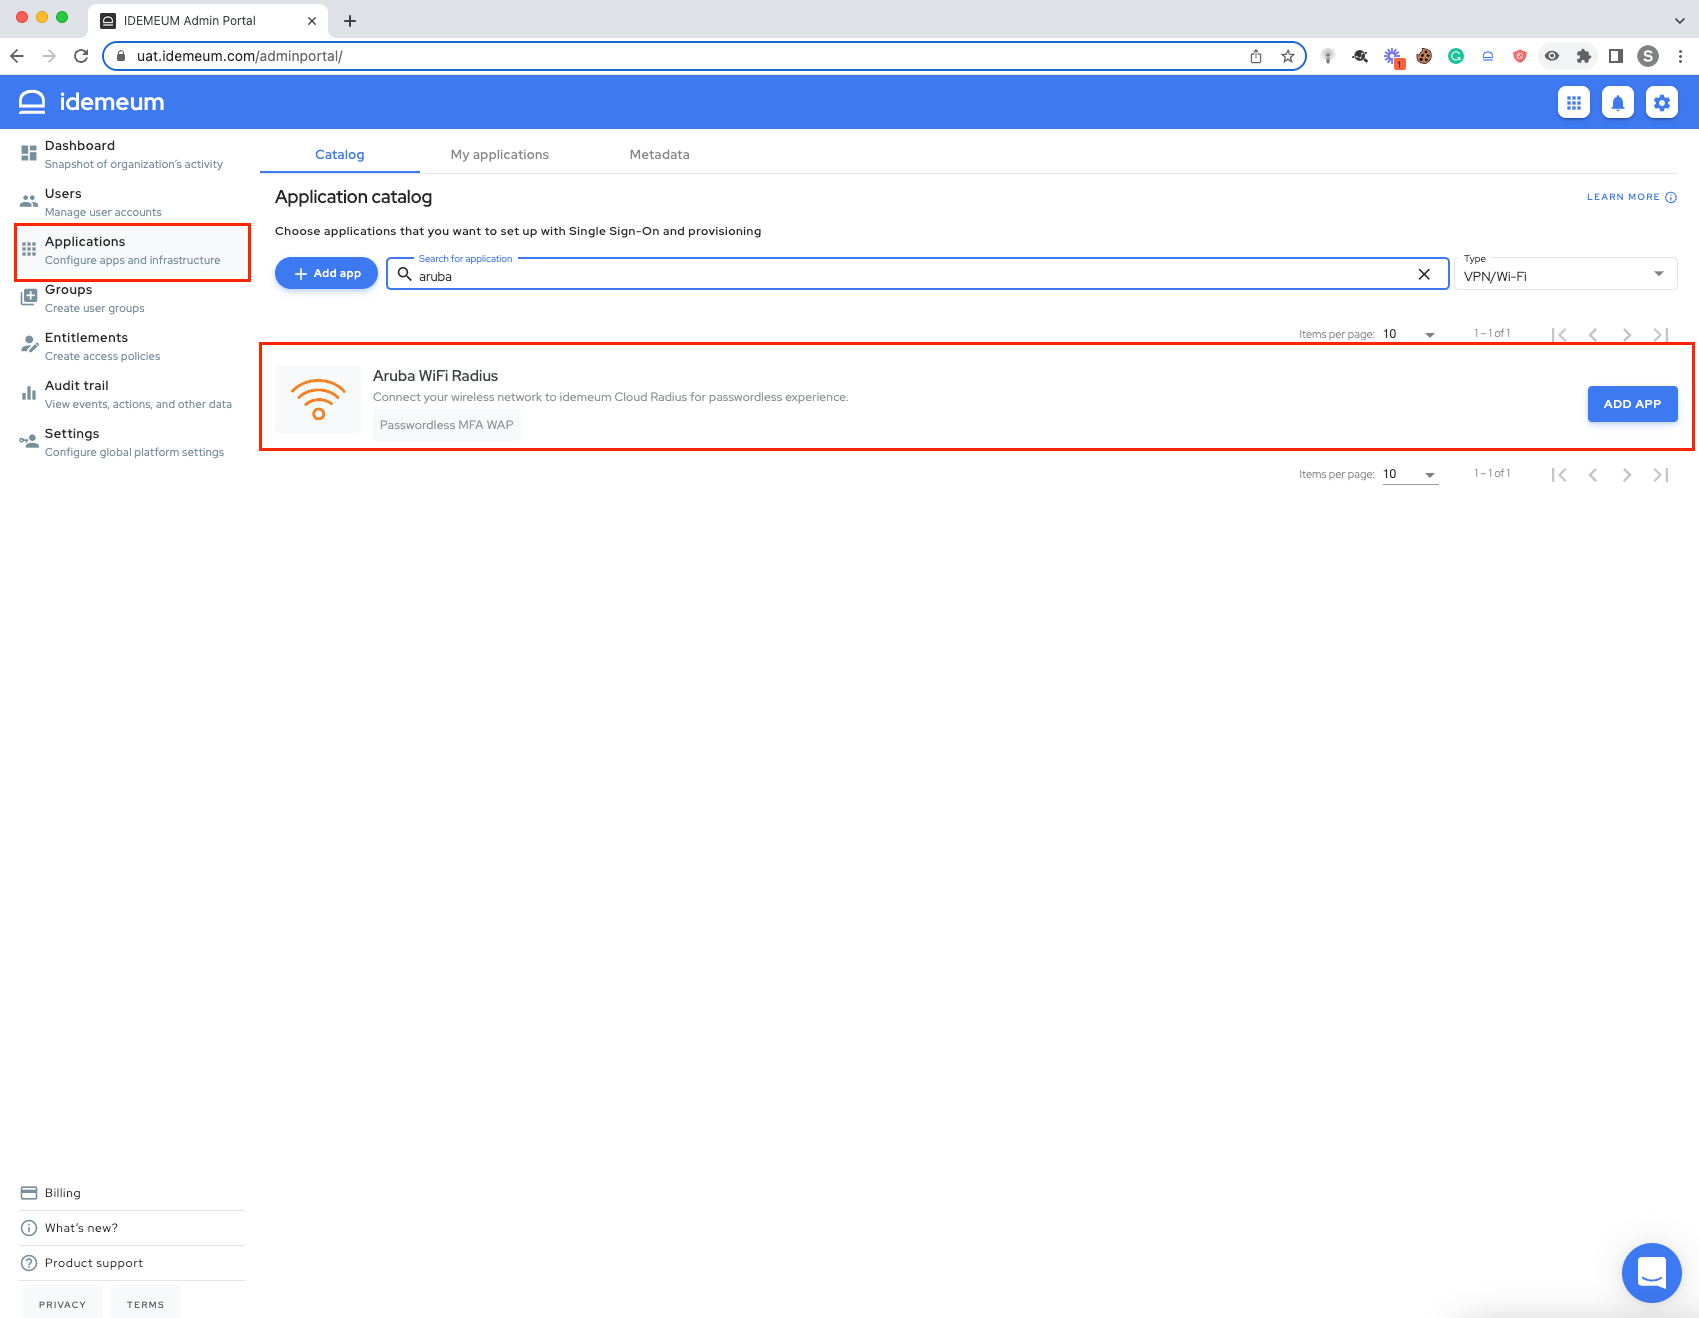
Task: Click the idemeum logo in header
Action: [x=91, y=102]
